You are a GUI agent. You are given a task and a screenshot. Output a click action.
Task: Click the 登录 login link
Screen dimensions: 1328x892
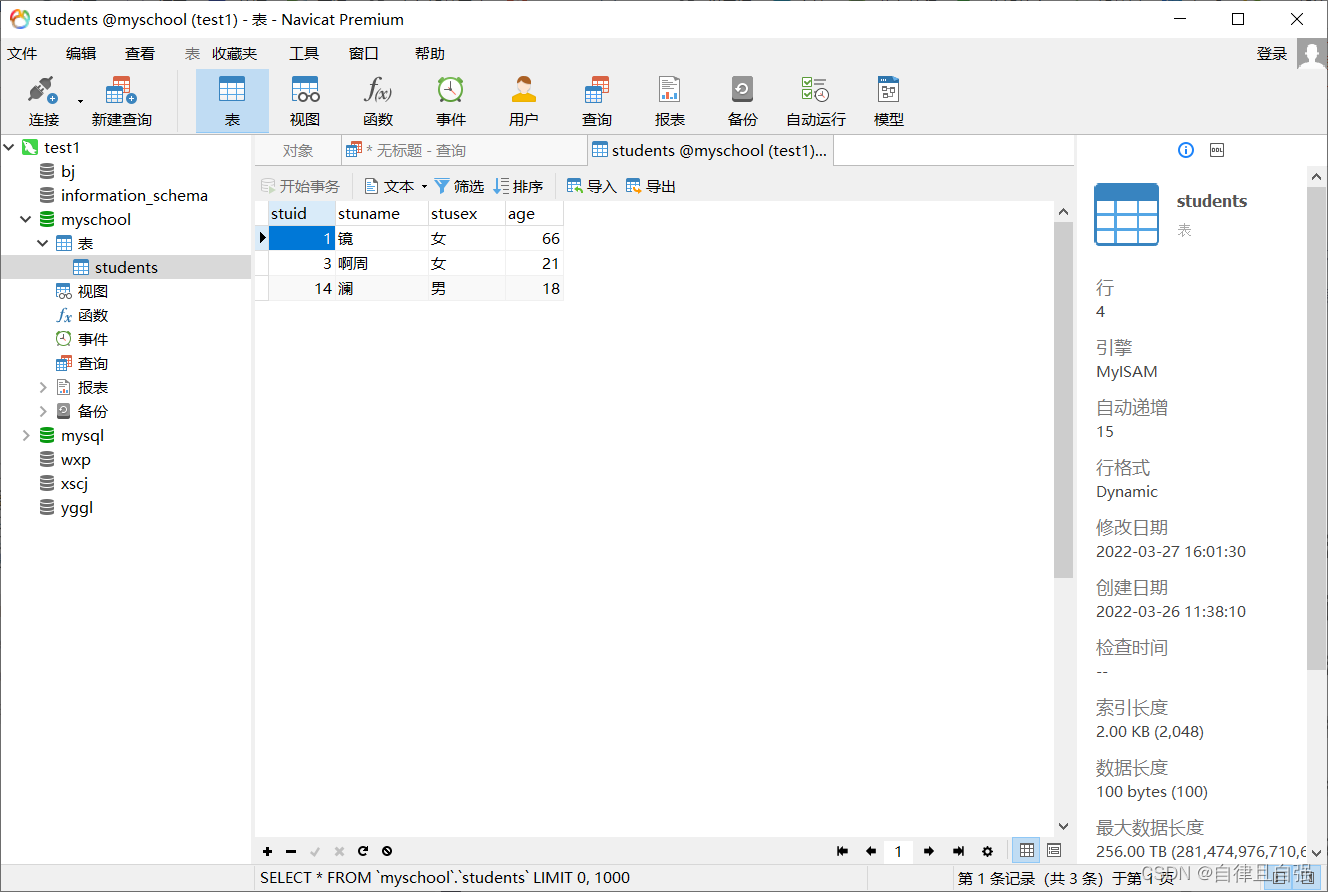coord(1272,54)
